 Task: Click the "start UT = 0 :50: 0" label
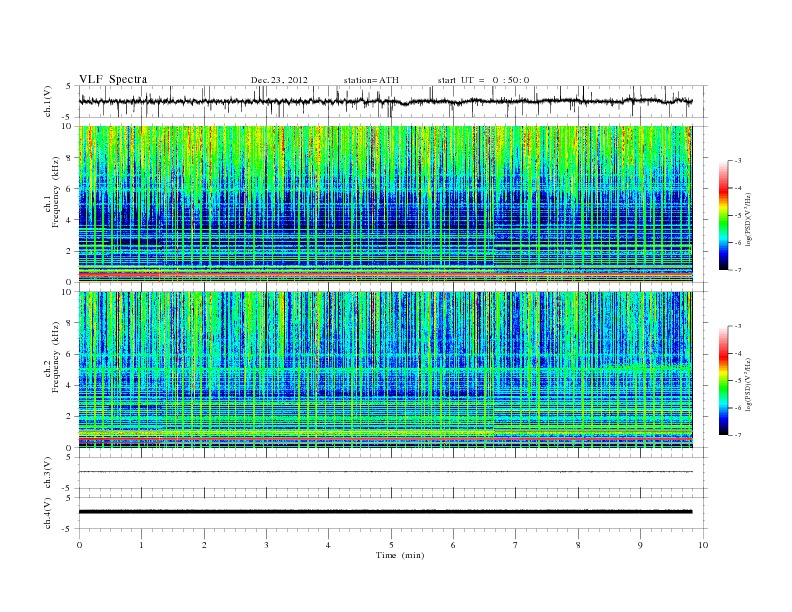pyautogui.click(x=483, y=80)
